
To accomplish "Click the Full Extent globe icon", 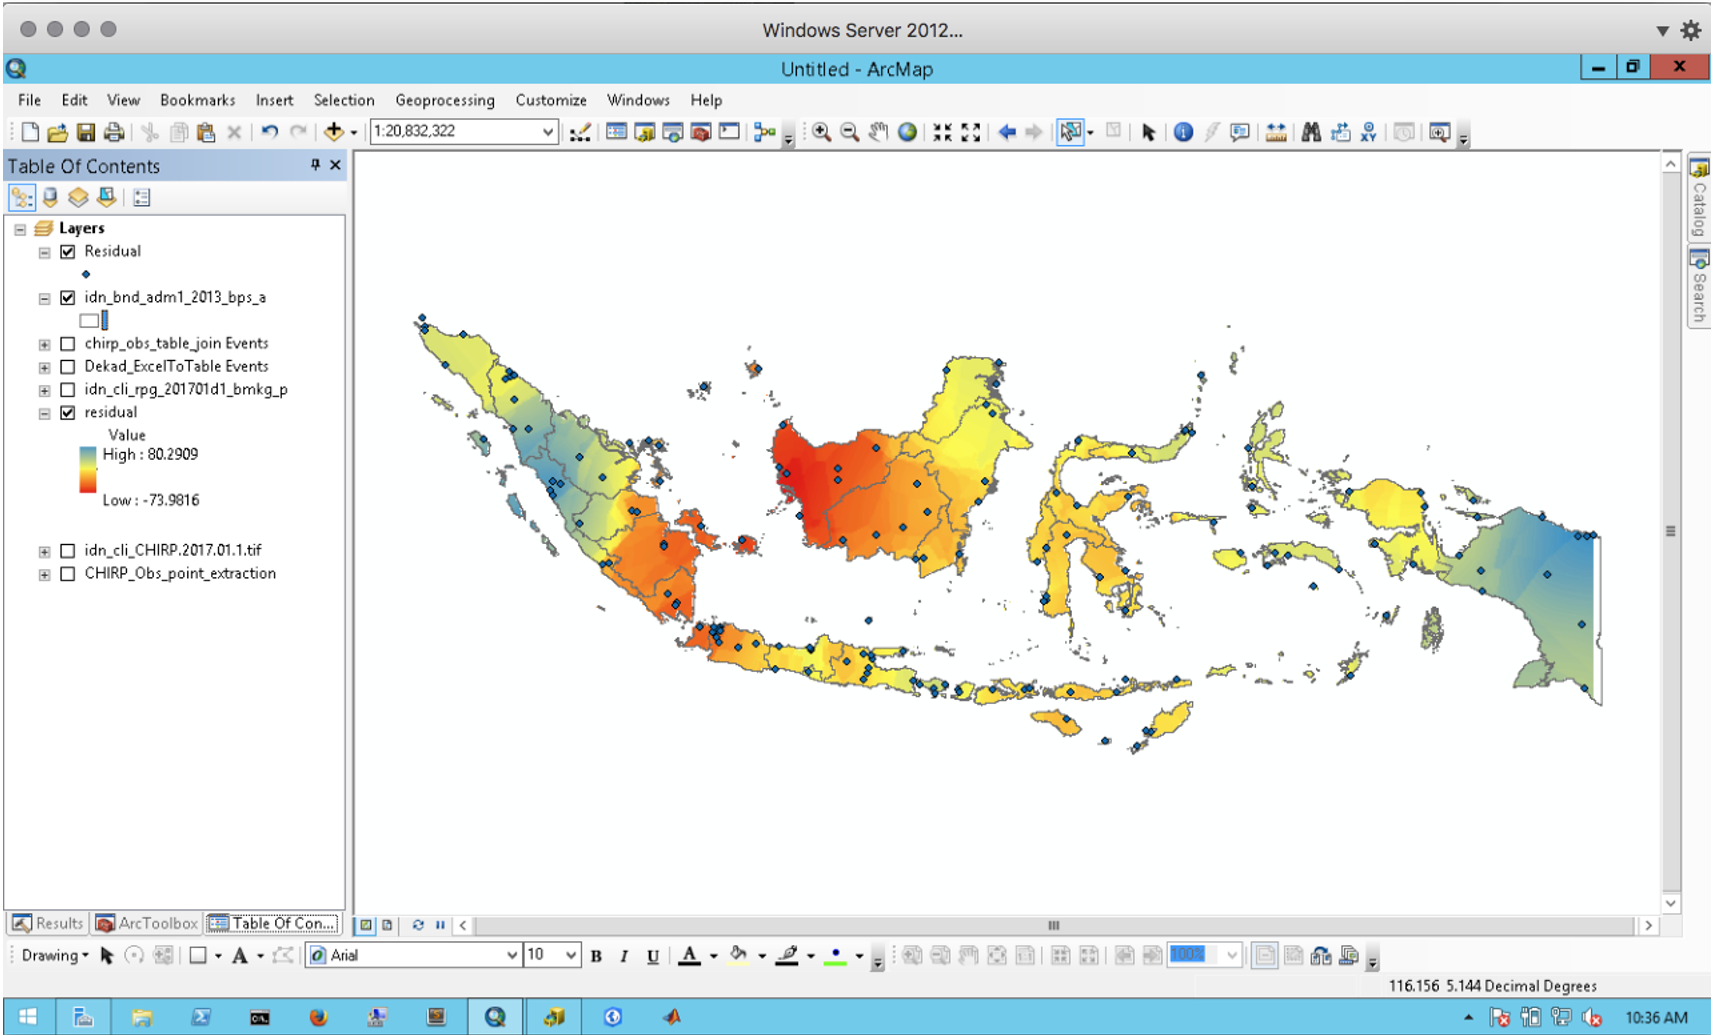I will (907, 132).
